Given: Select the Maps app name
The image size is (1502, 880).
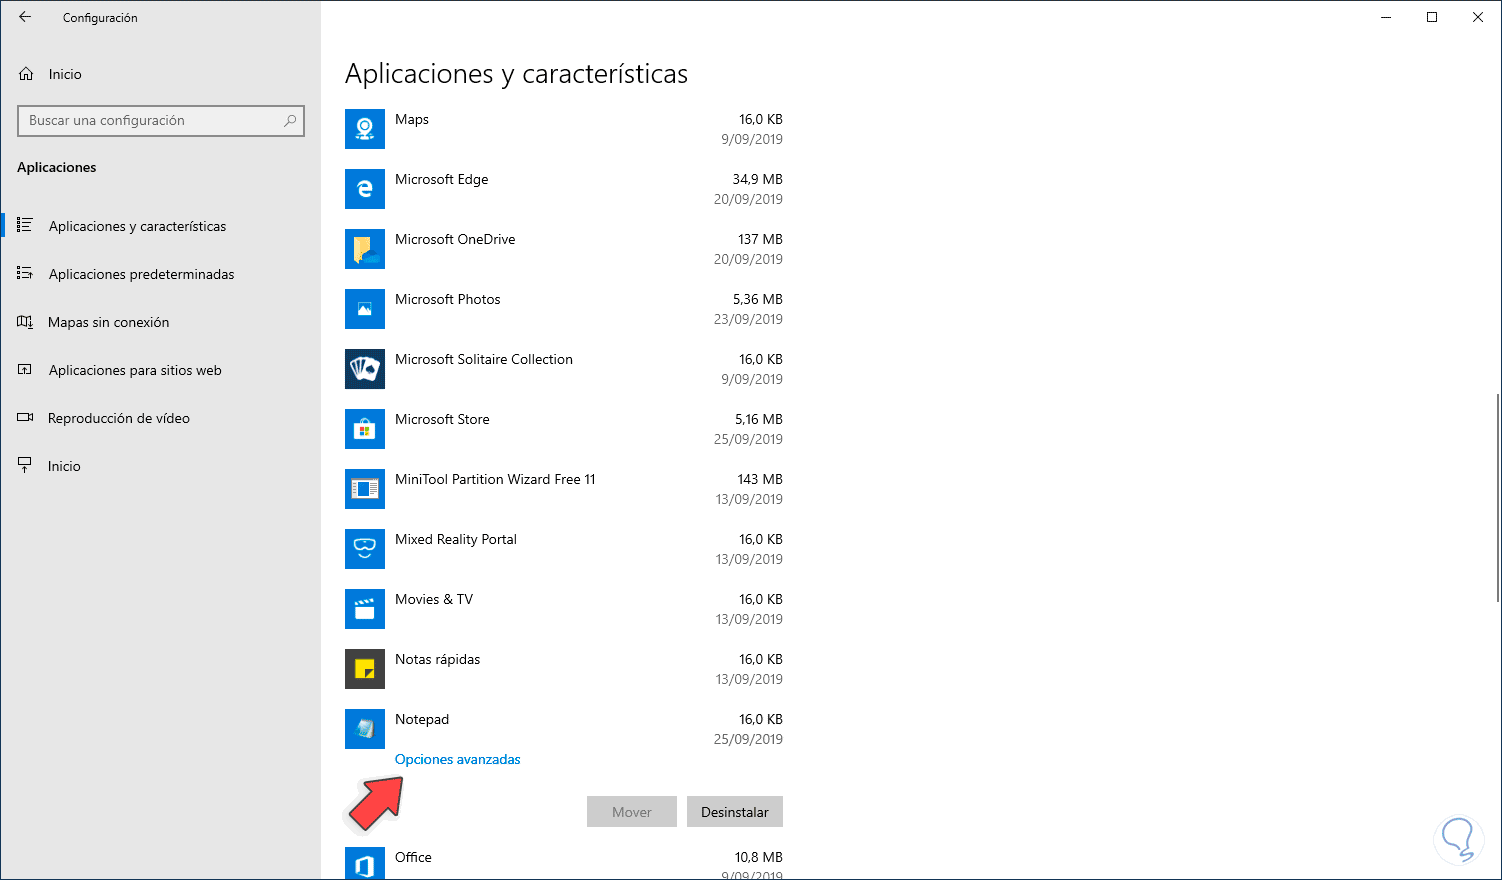Looking at the screenshot, I should pyautogui.click(x=412, y=120).
